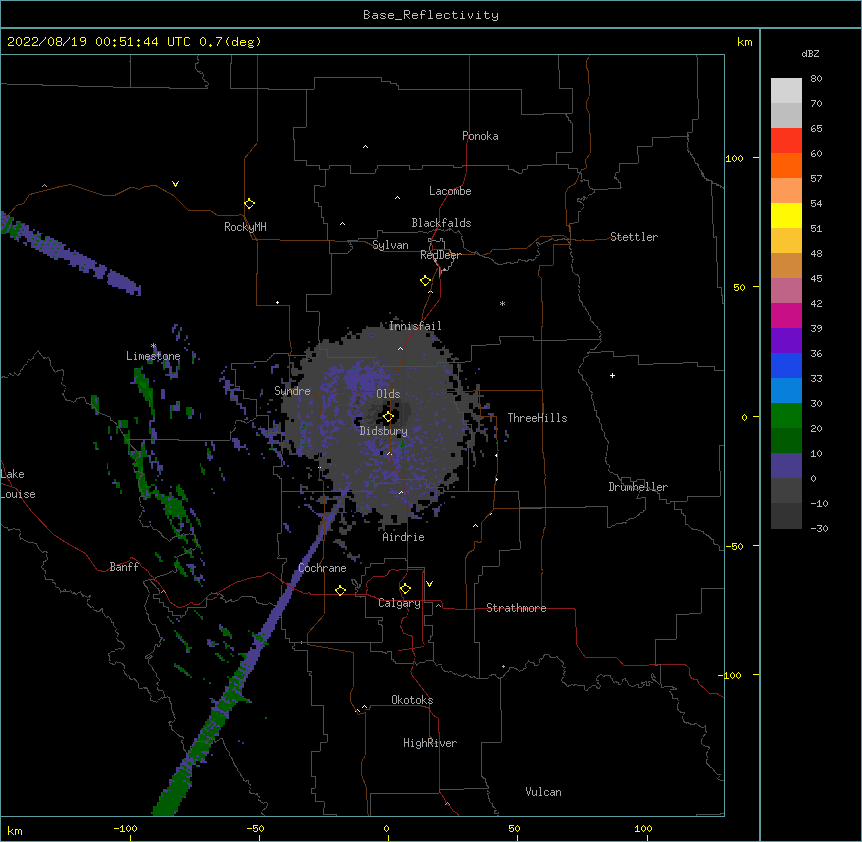
Task: Select the gold 48–51 dBZ legend swatch
Action: (x=786, y=241)
